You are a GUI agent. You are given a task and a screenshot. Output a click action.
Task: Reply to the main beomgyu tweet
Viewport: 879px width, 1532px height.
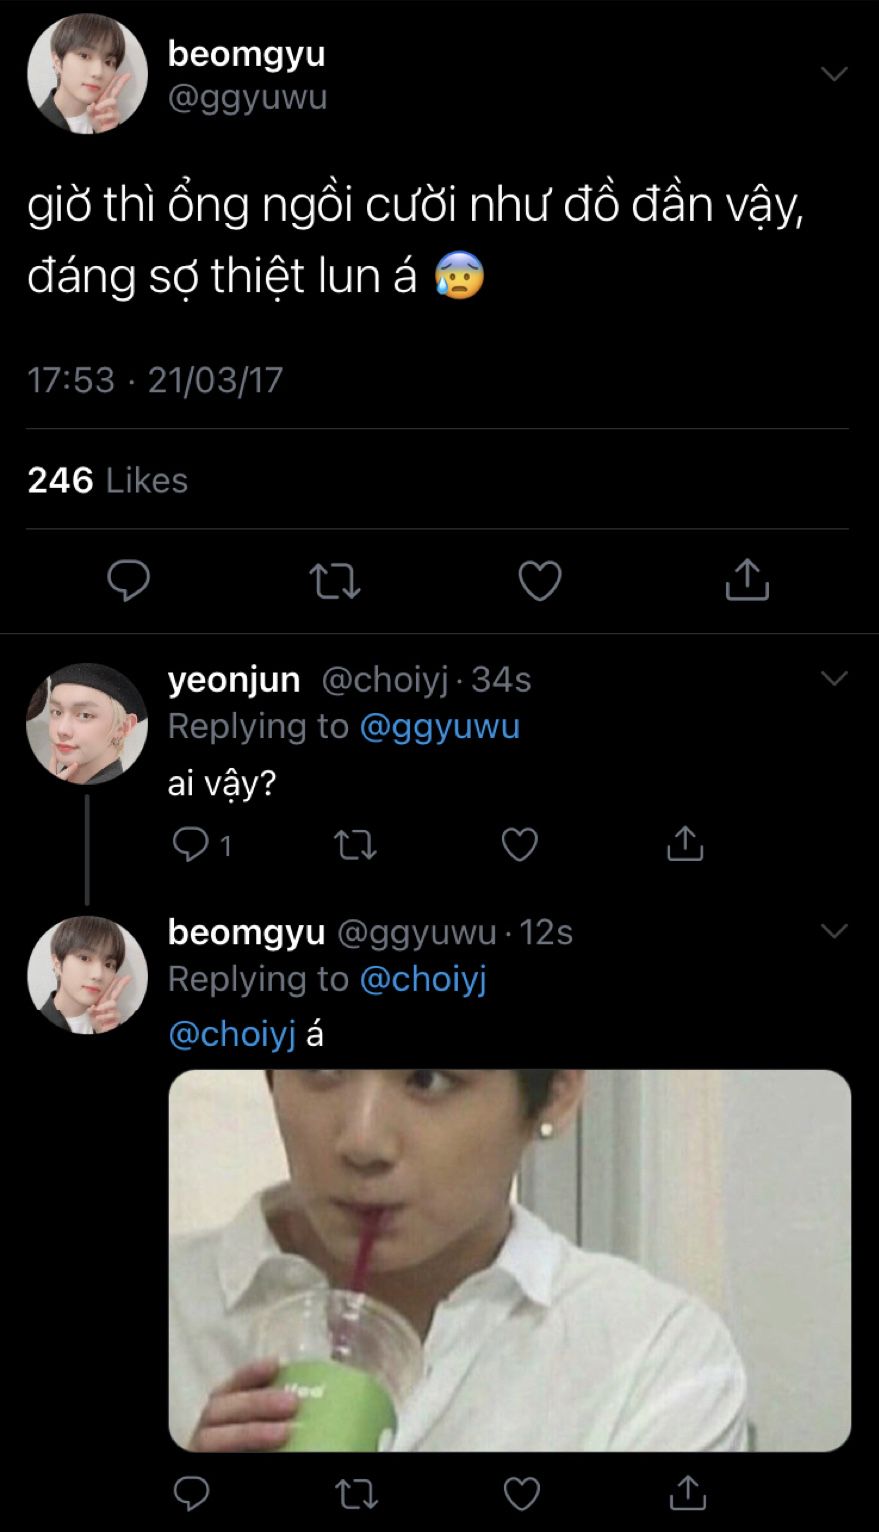128,580
